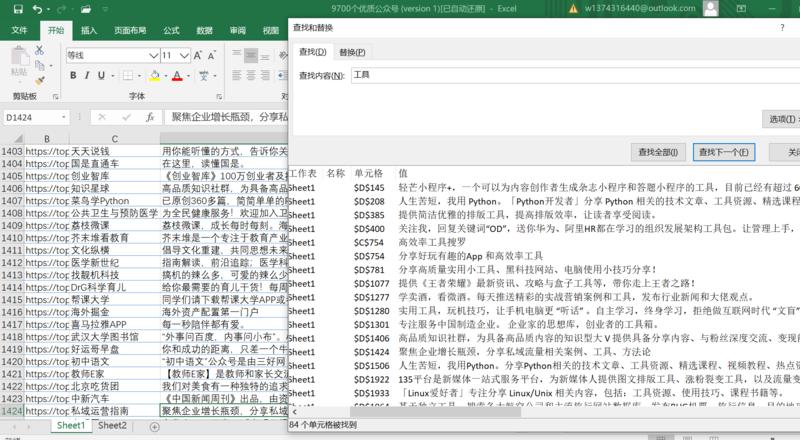
Task: Expand the font size dropdown showing 11
Action: pyautogui.click(x=184, y=55)
